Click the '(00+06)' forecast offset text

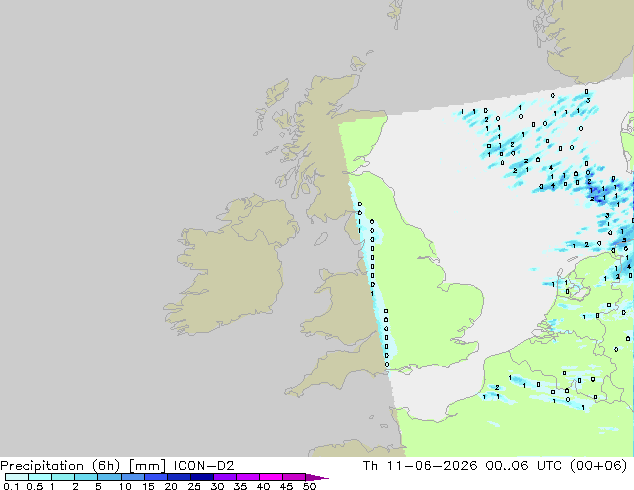598,466
